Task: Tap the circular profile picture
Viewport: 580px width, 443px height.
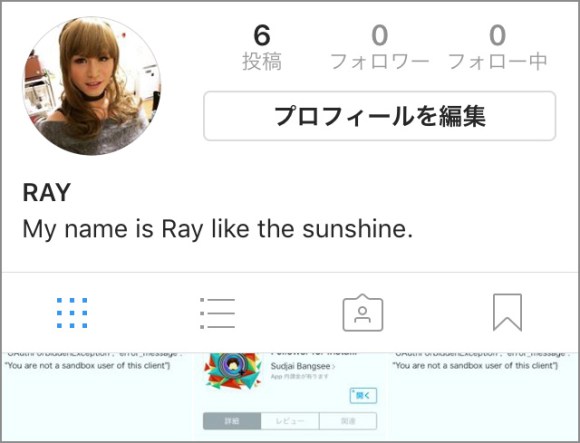Action: click(x=92, y=86)
